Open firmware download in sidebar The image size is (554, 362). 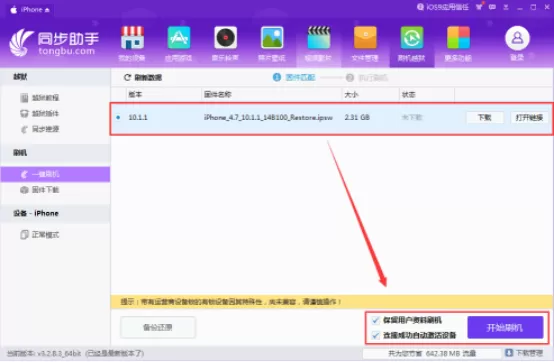[40, 190]
